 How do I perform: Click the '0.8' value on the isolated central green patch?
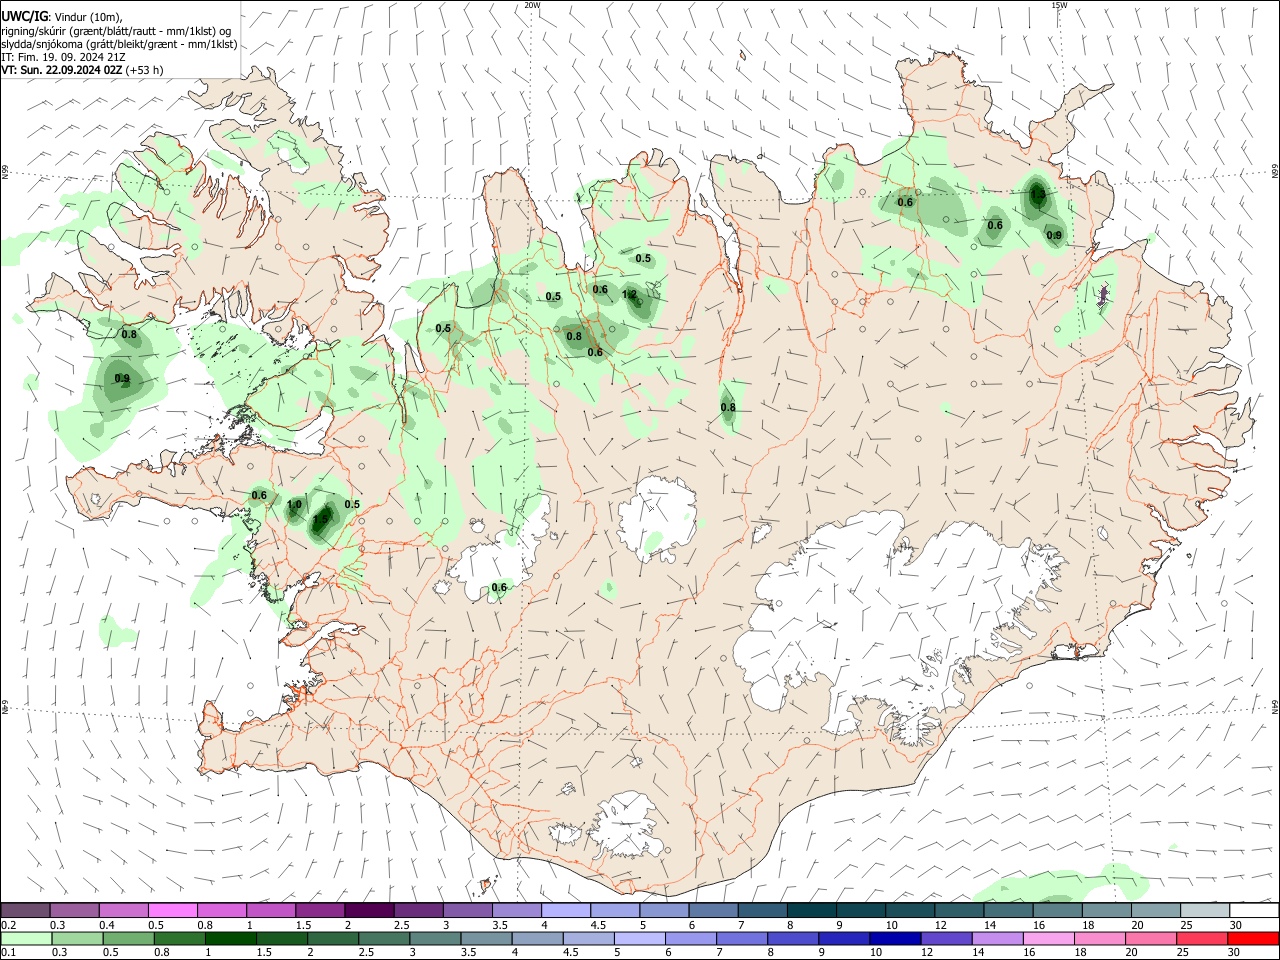click(x=728, y=407)
